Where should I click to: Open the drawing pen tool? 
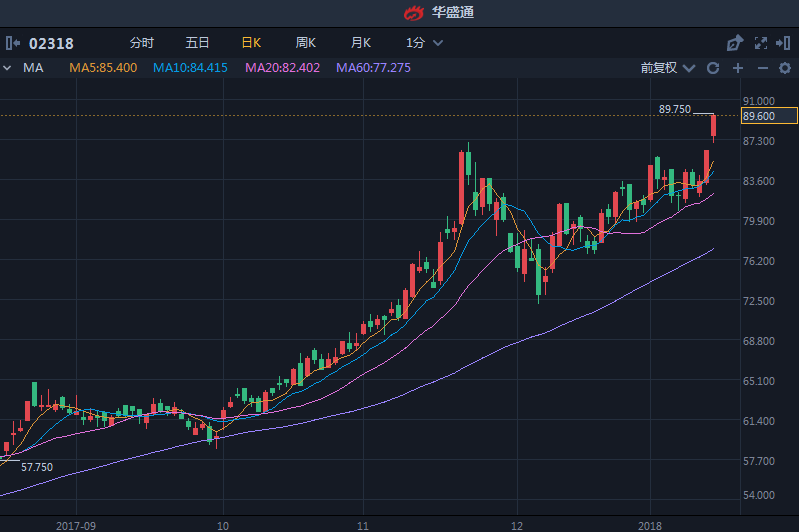[x=734, y=43]
